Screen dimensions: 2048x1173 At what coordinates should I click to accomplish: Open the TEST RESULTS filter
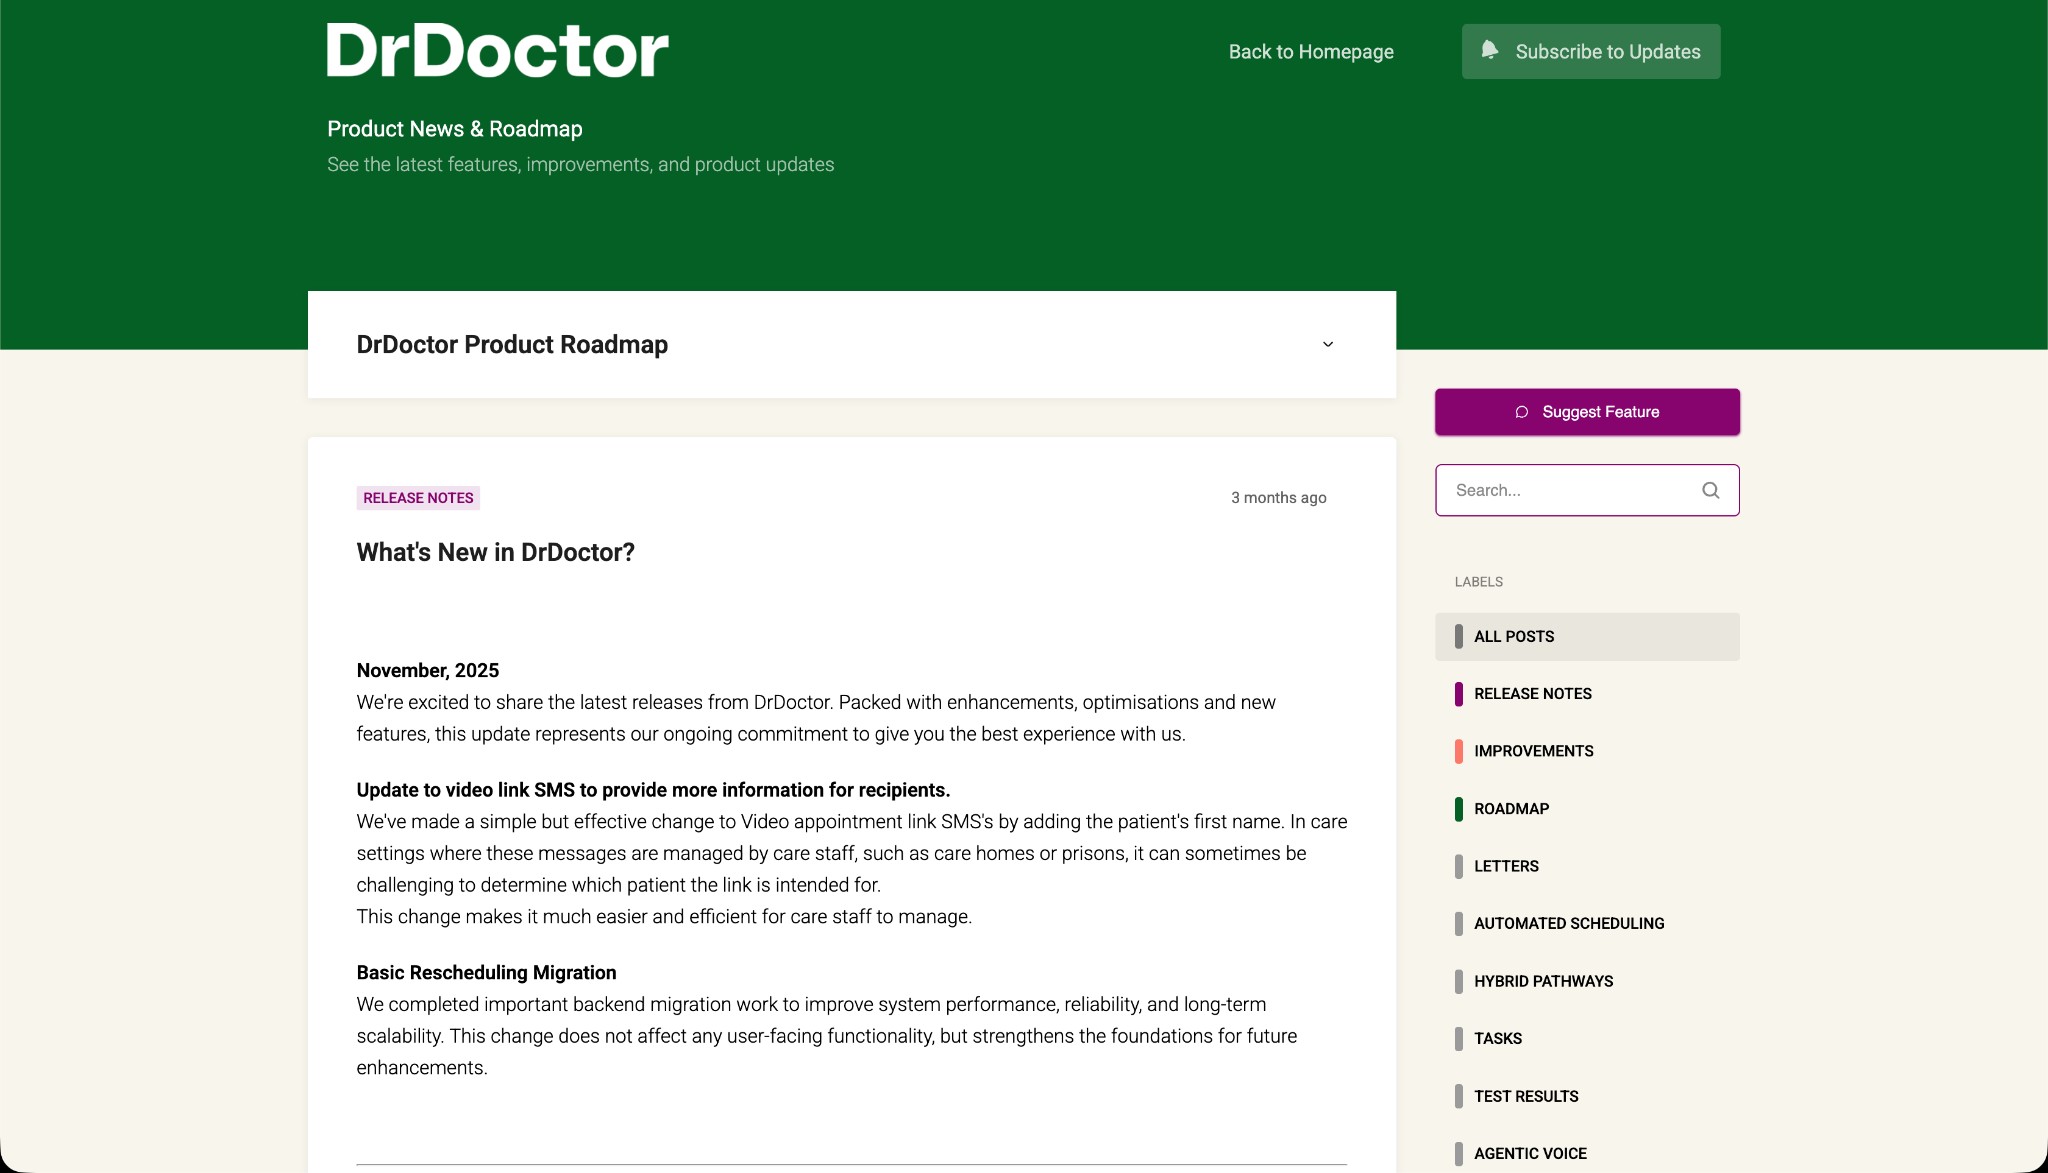(1525, 1096)
